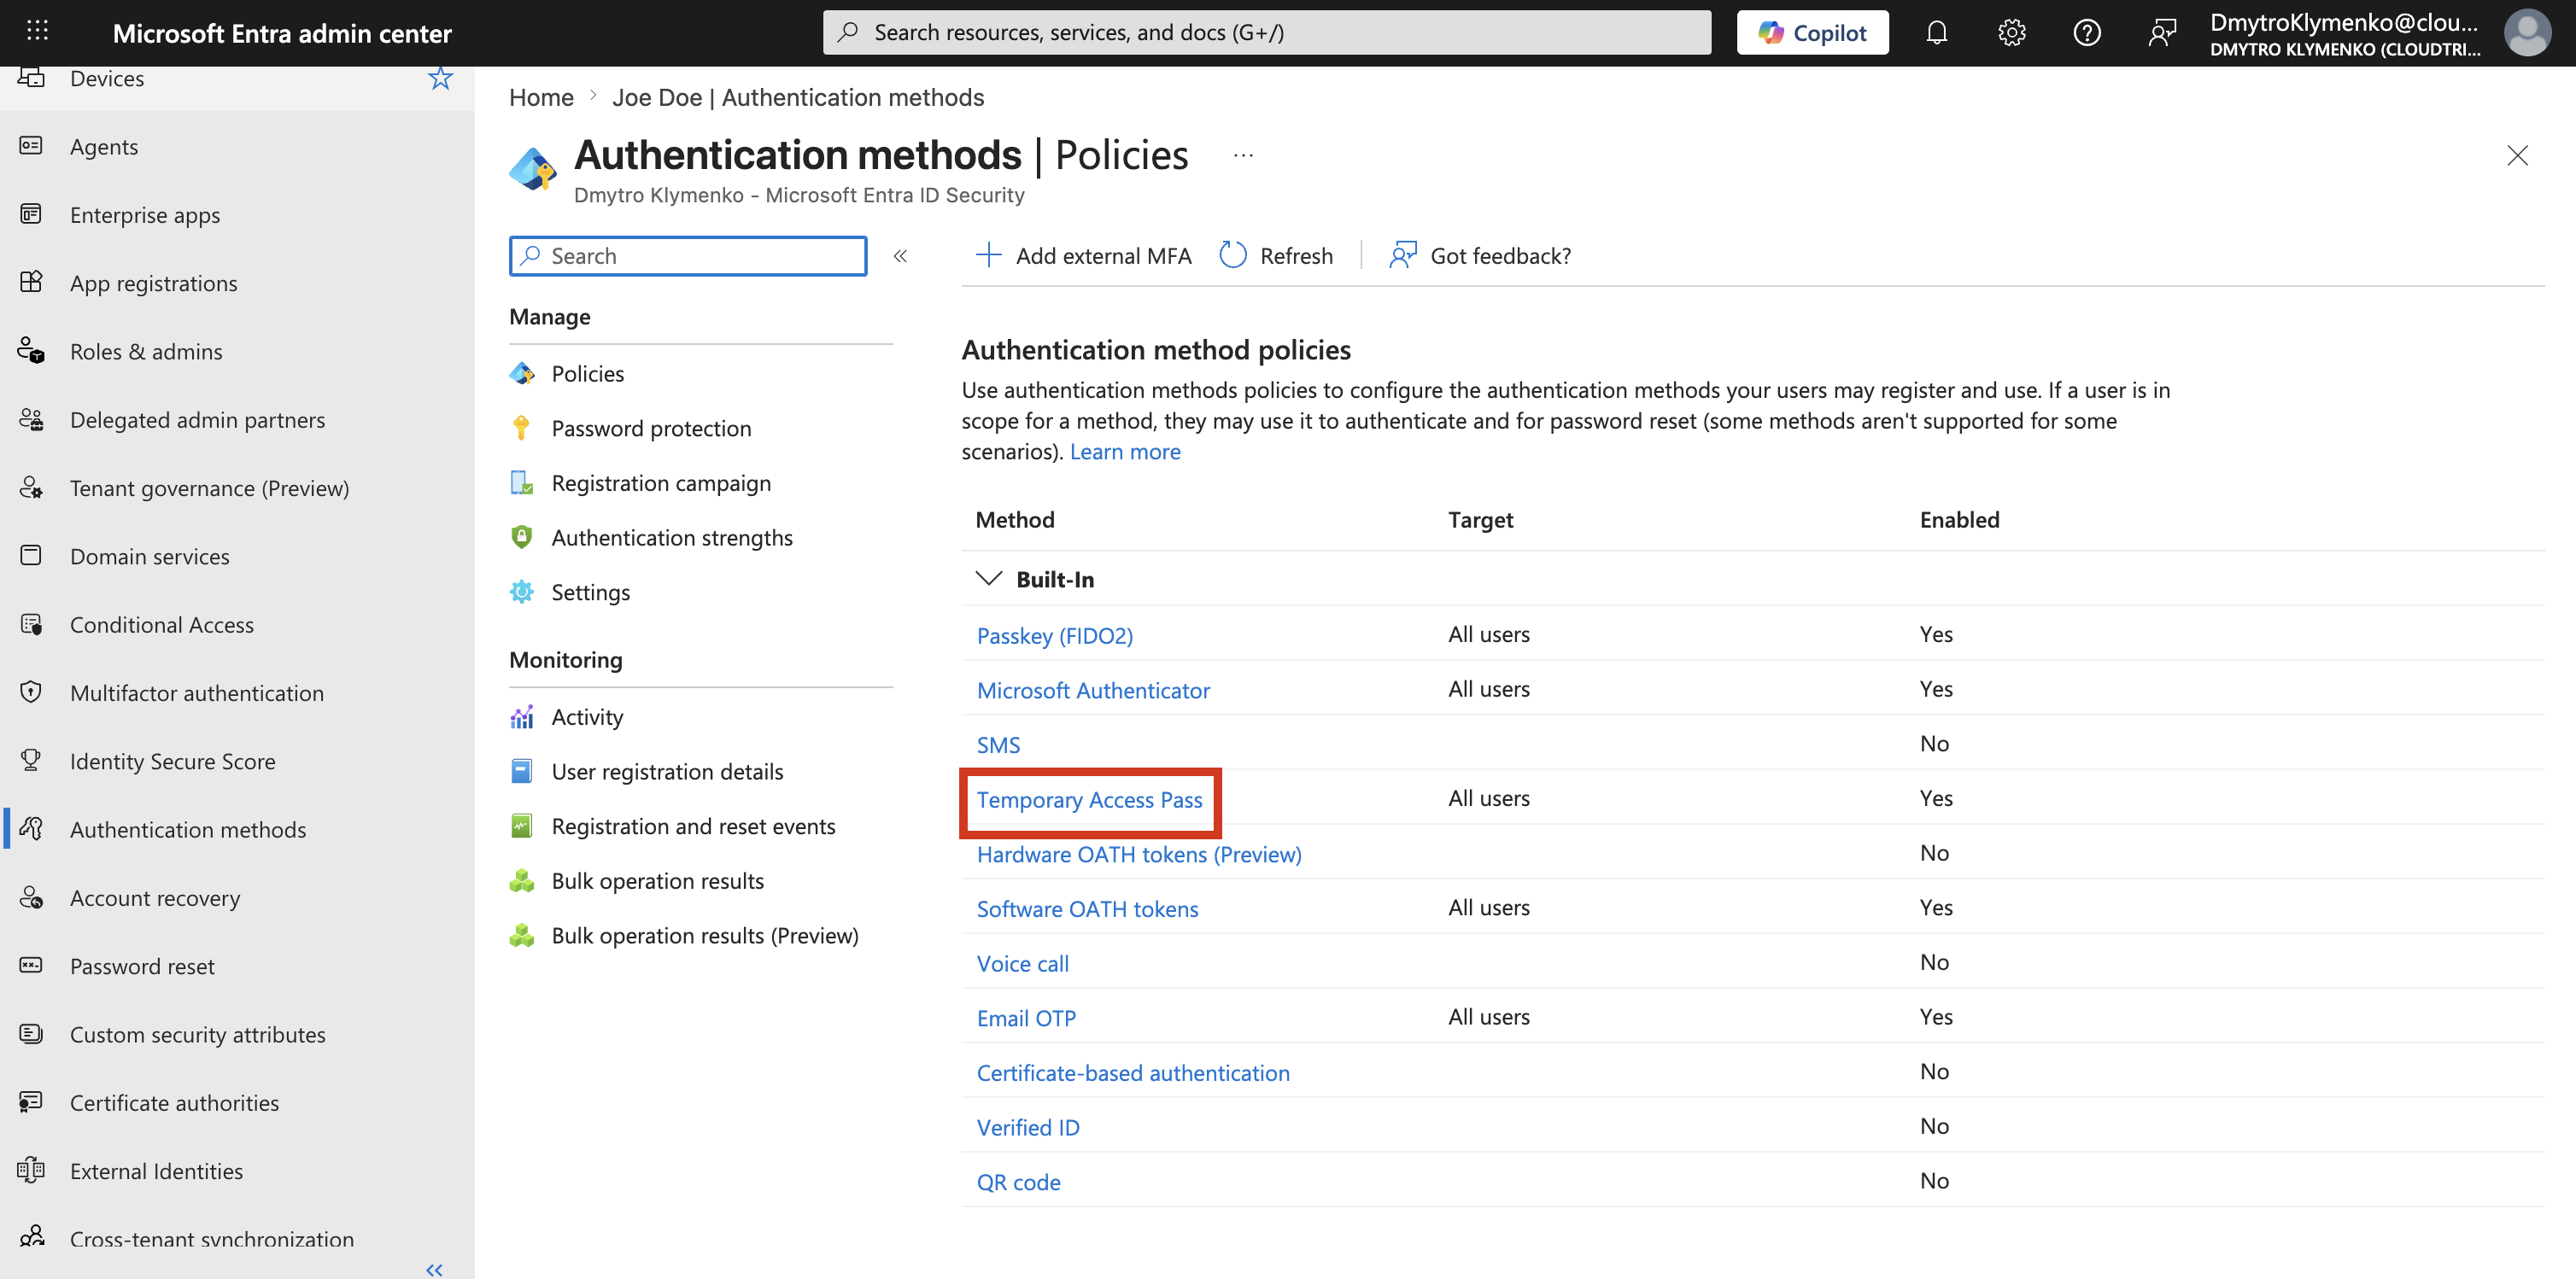Click the header feedback person icon

pos(2161,32)
